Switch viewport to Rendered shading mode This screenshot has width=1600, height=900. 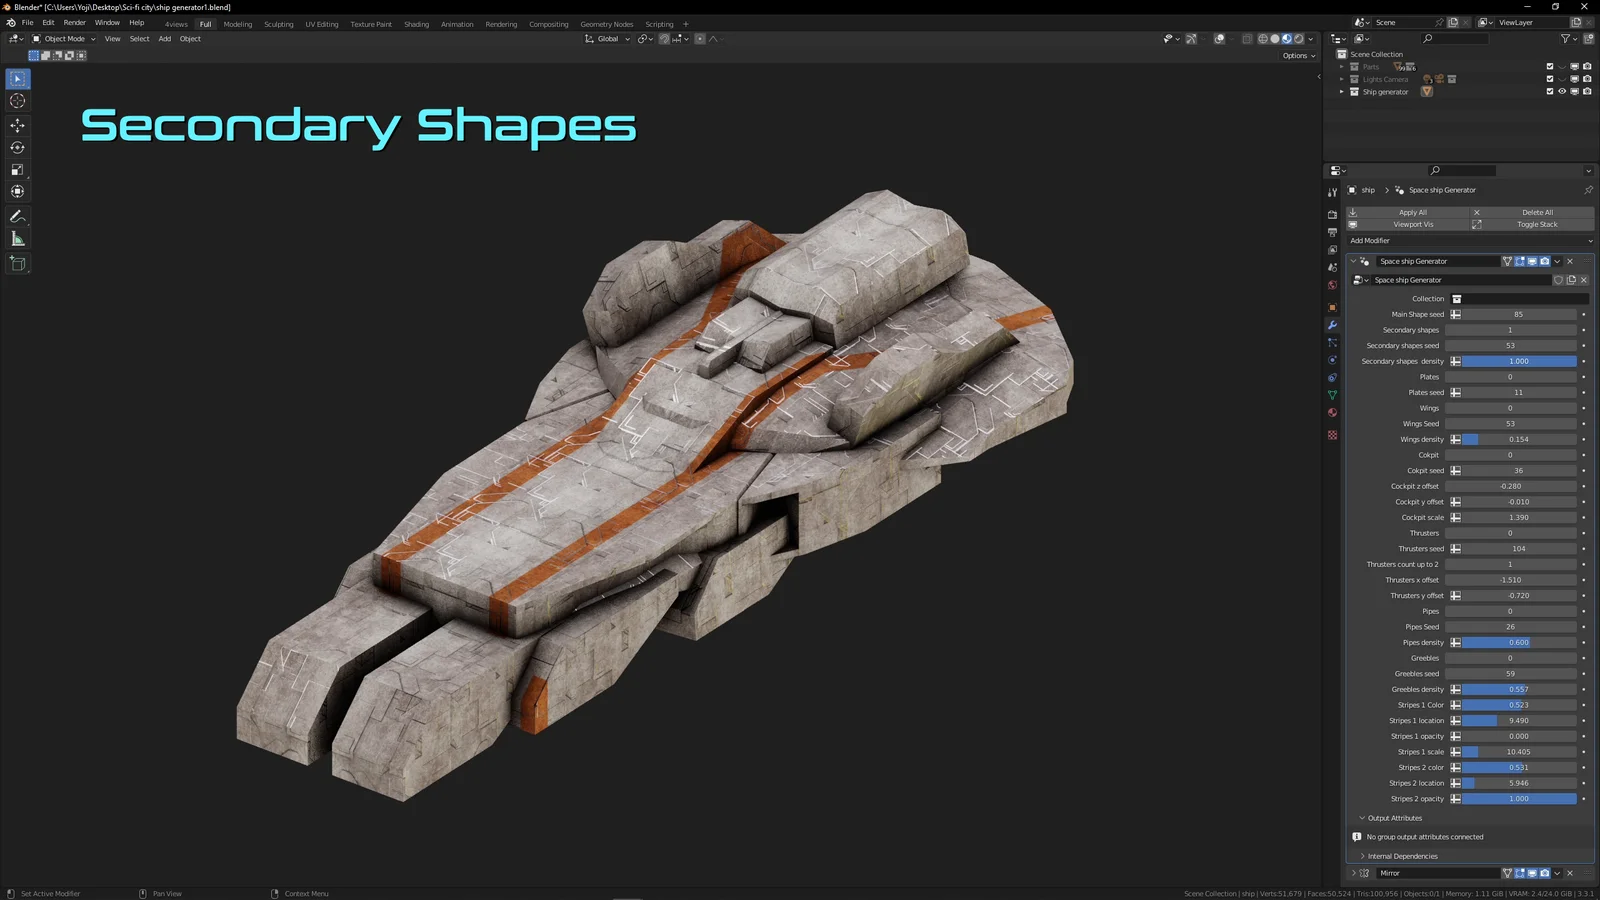pos(1297,38)
